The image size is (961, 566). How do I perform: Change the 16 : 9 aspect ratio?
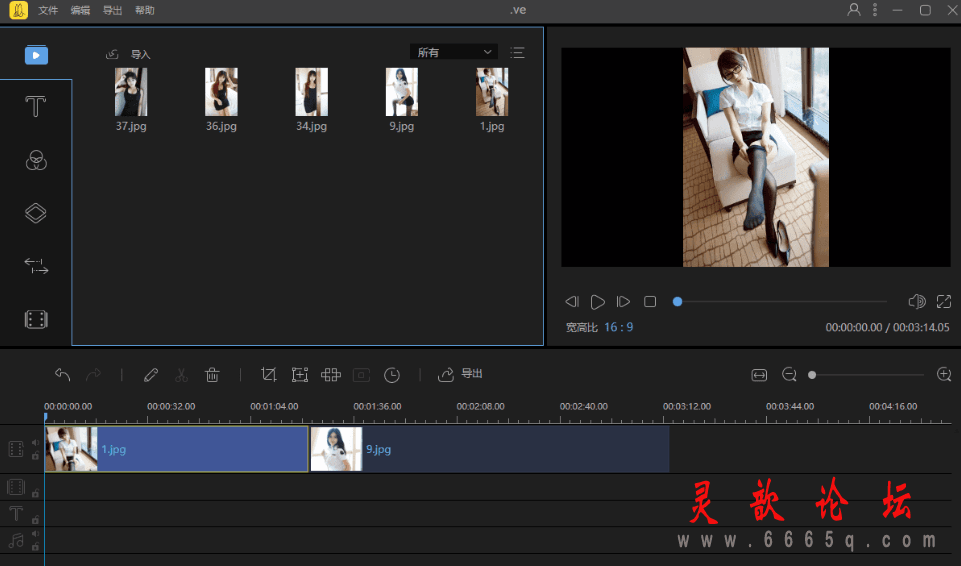click(x=618, y=327)
